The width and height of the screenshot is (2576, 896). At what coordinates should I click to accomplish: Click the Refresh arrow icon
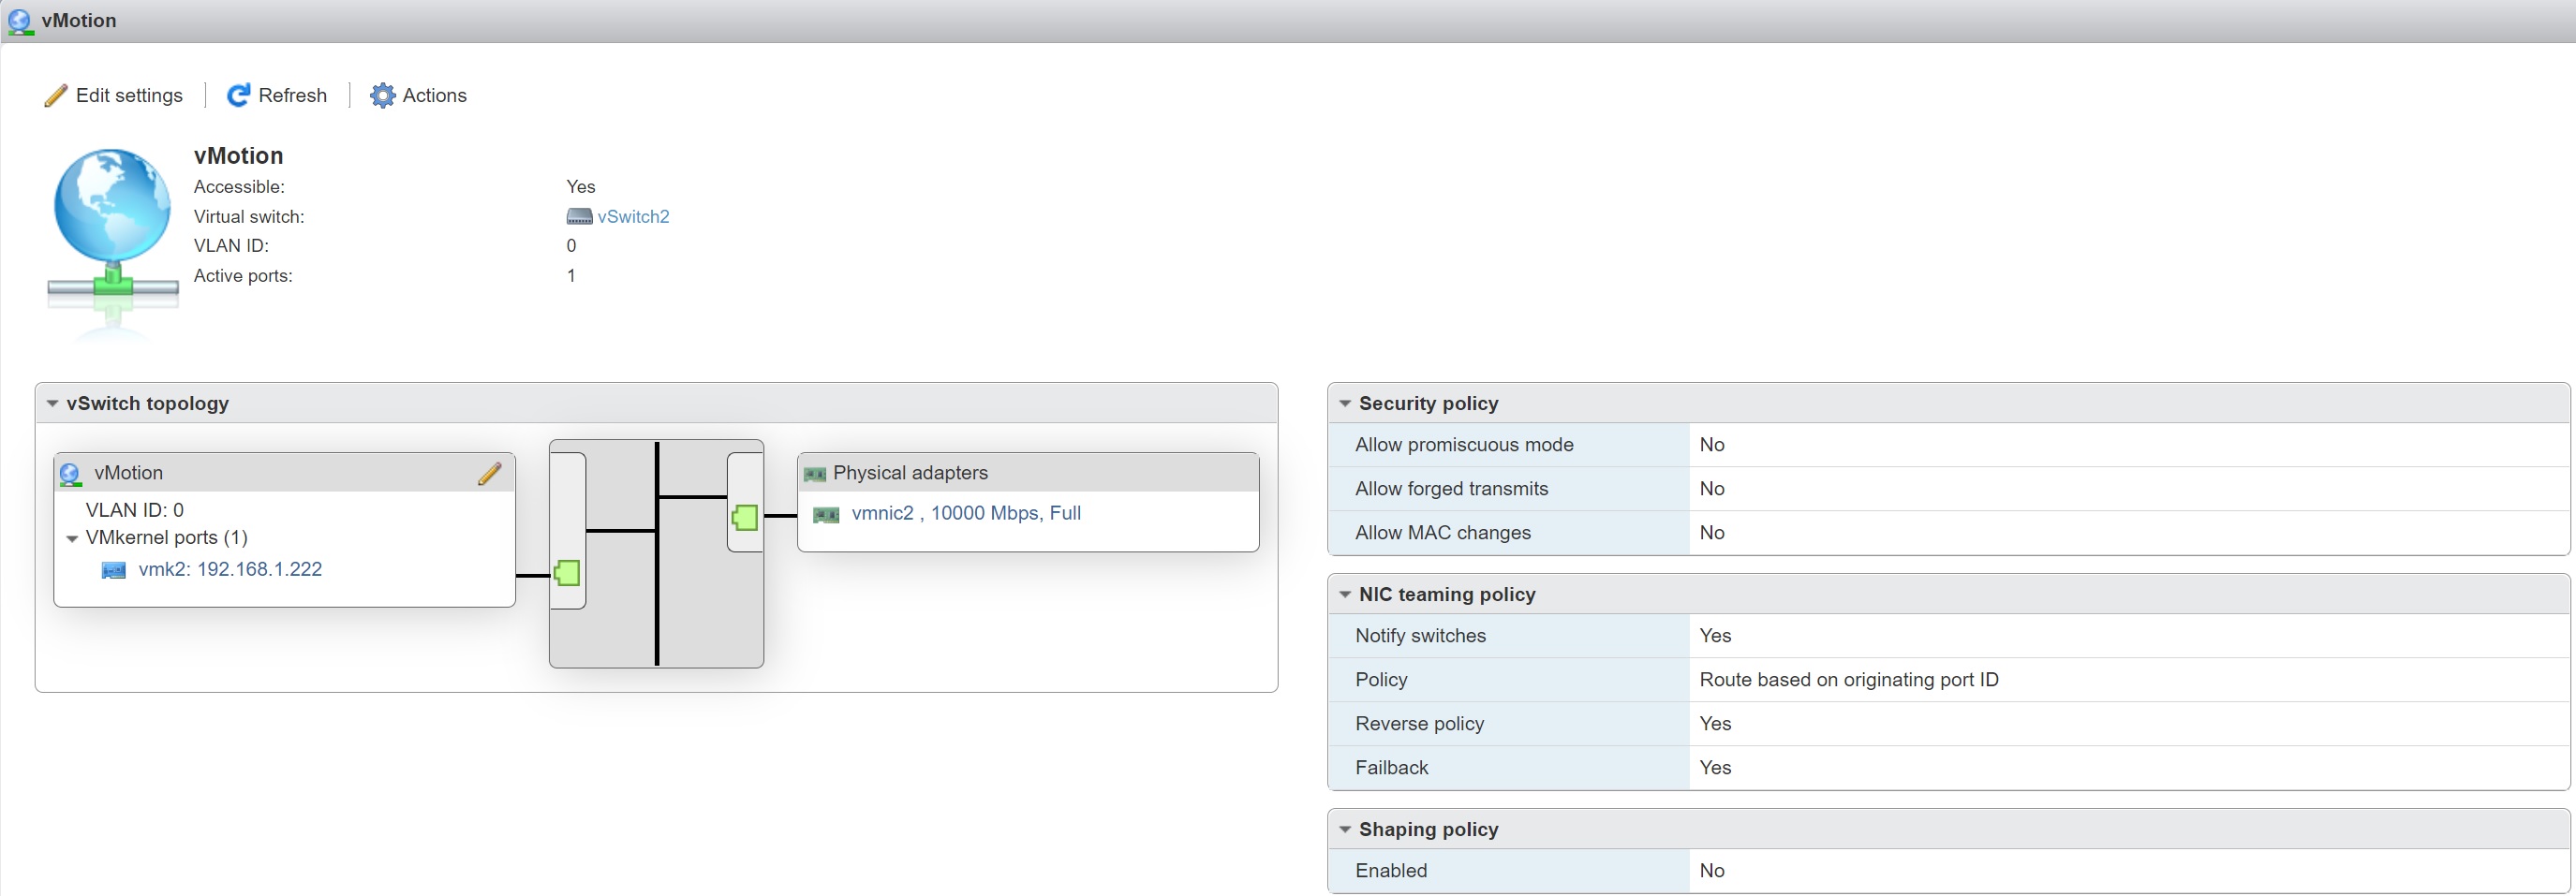(x=238, y=96)
